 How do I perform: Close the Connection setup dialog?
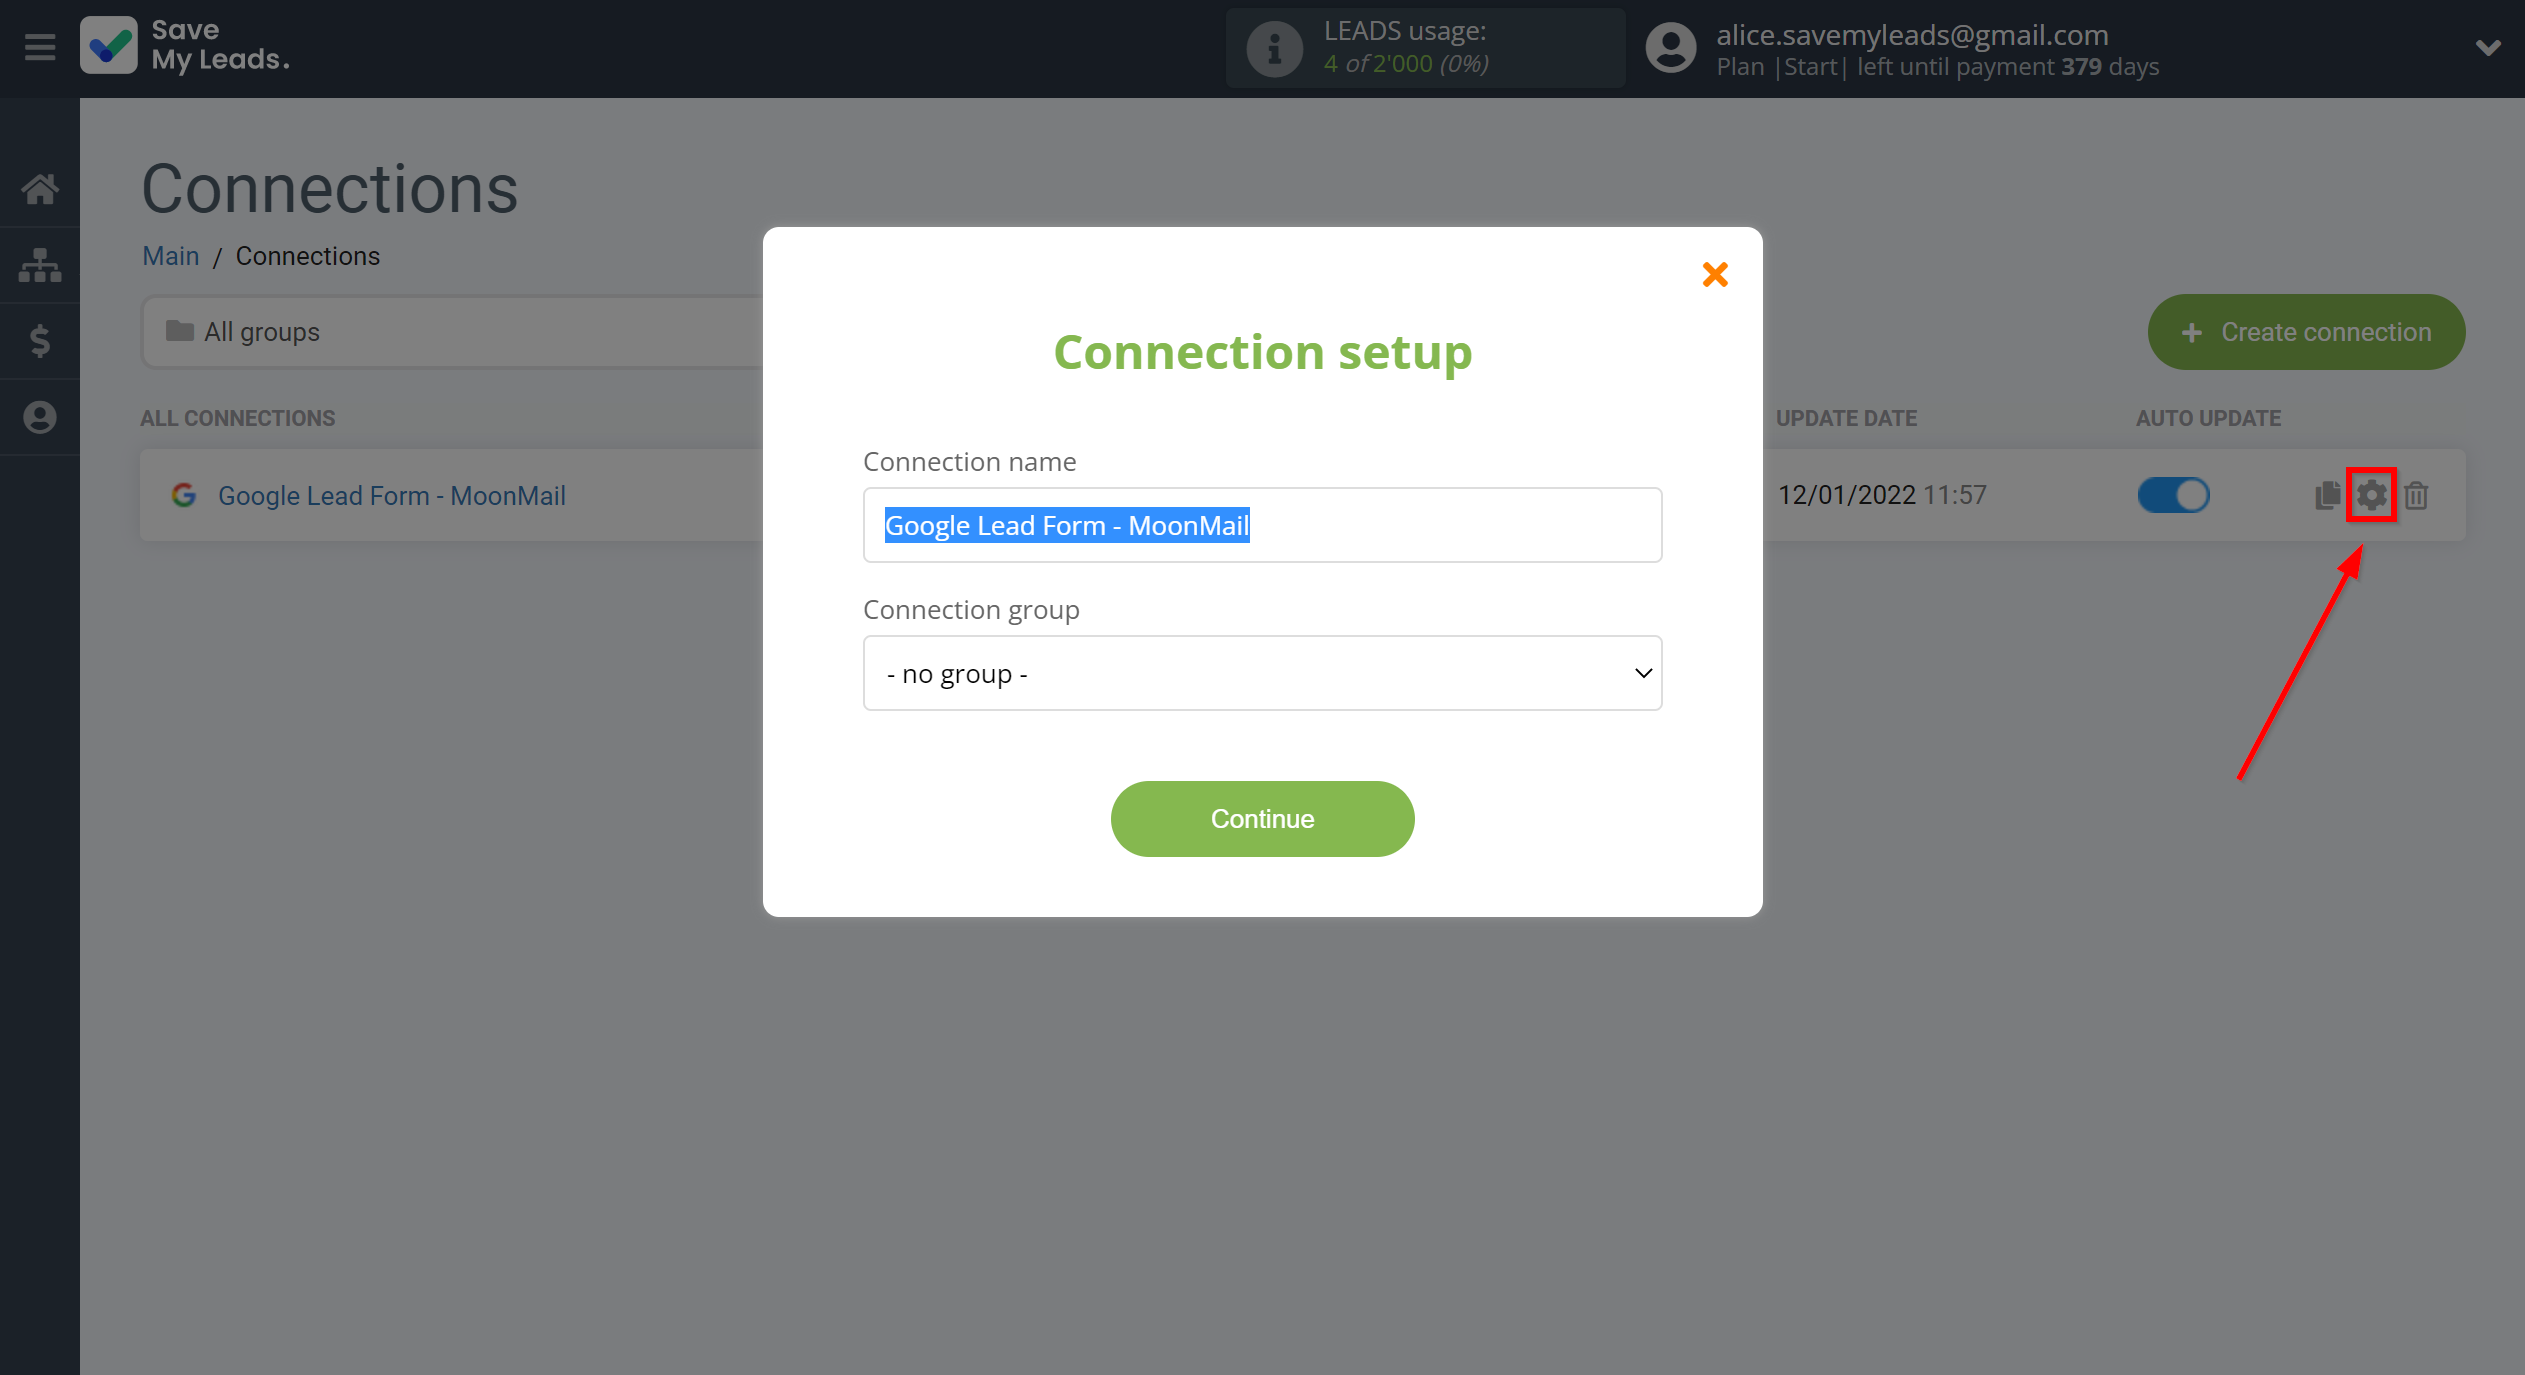pos(1714,274)
